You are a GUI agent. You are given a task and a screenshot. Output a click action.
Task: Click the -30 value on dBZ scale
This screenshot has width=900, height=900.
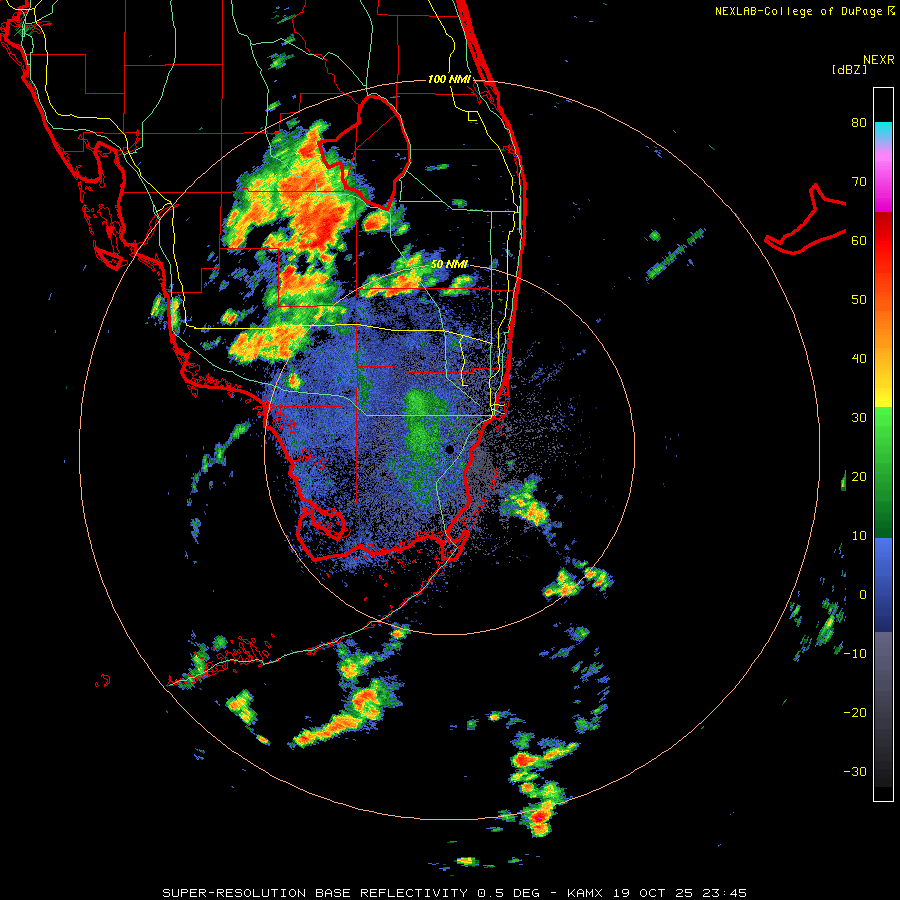tap(855, 772)
